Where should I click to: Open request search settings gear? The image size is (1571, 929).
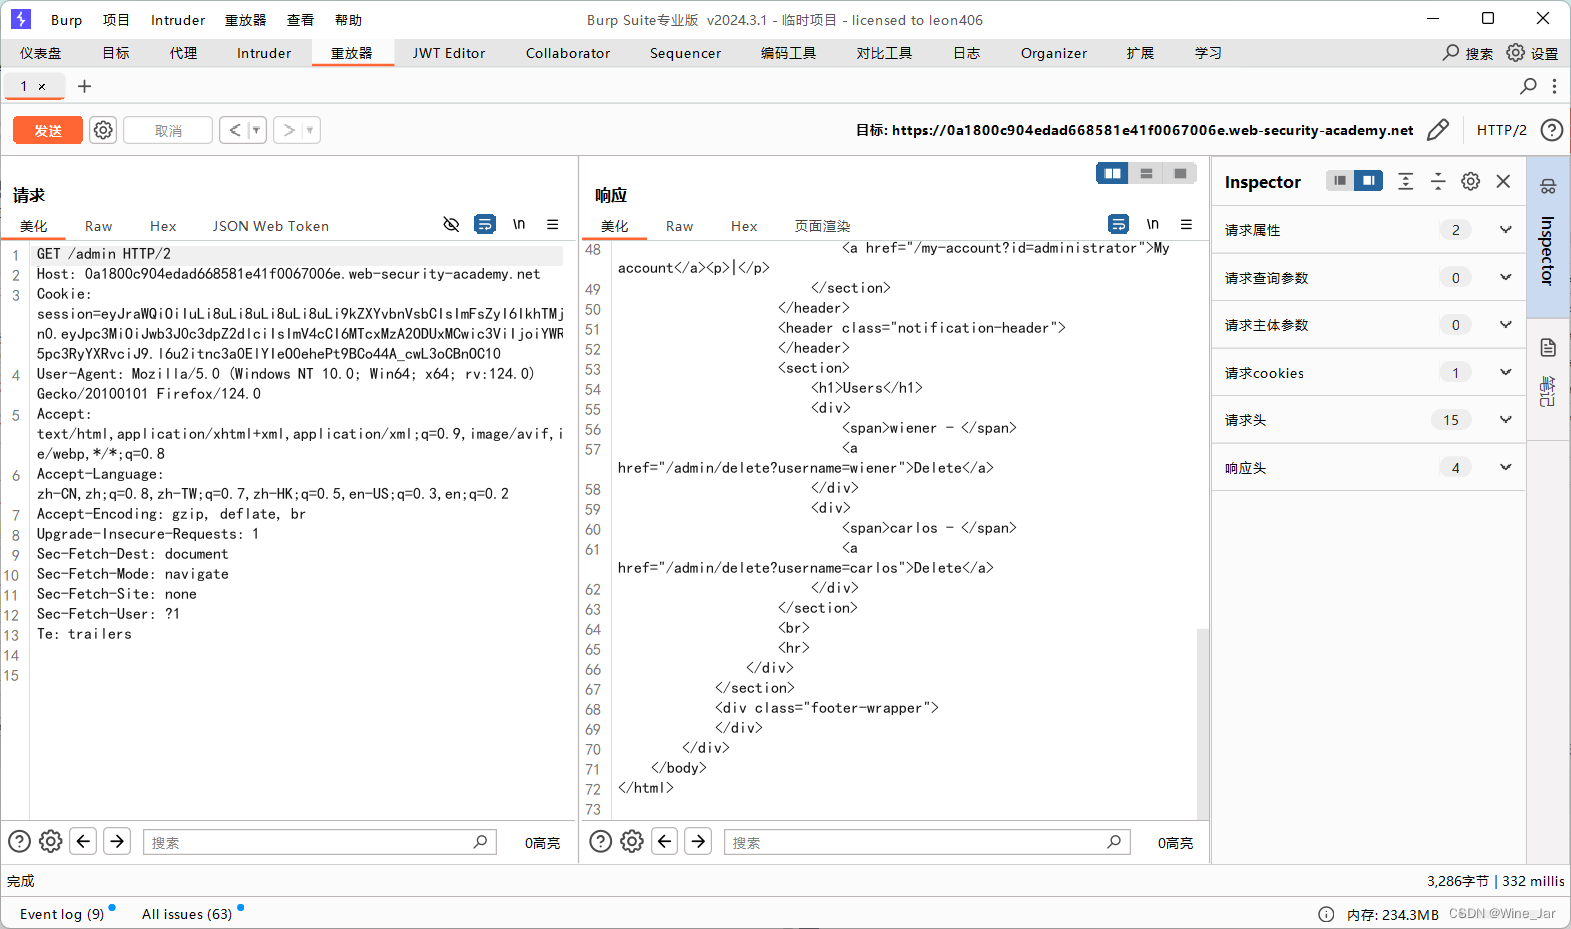pyautogui.click(x=51, y=841)
